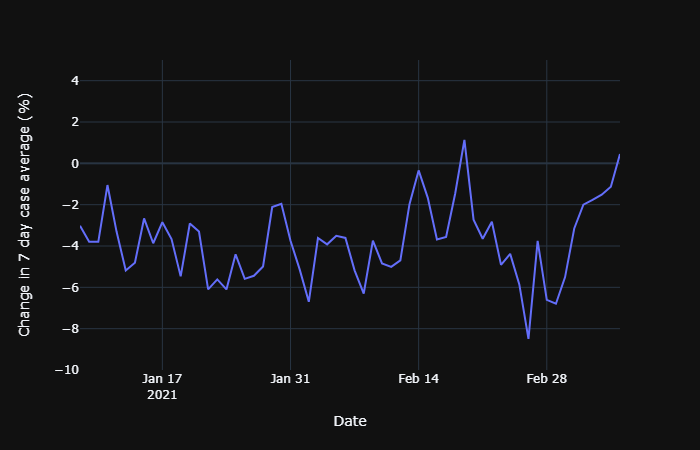Click the y-axis tick label "−8"
This screenshot has width=700, height=450.
click(71, 329)
